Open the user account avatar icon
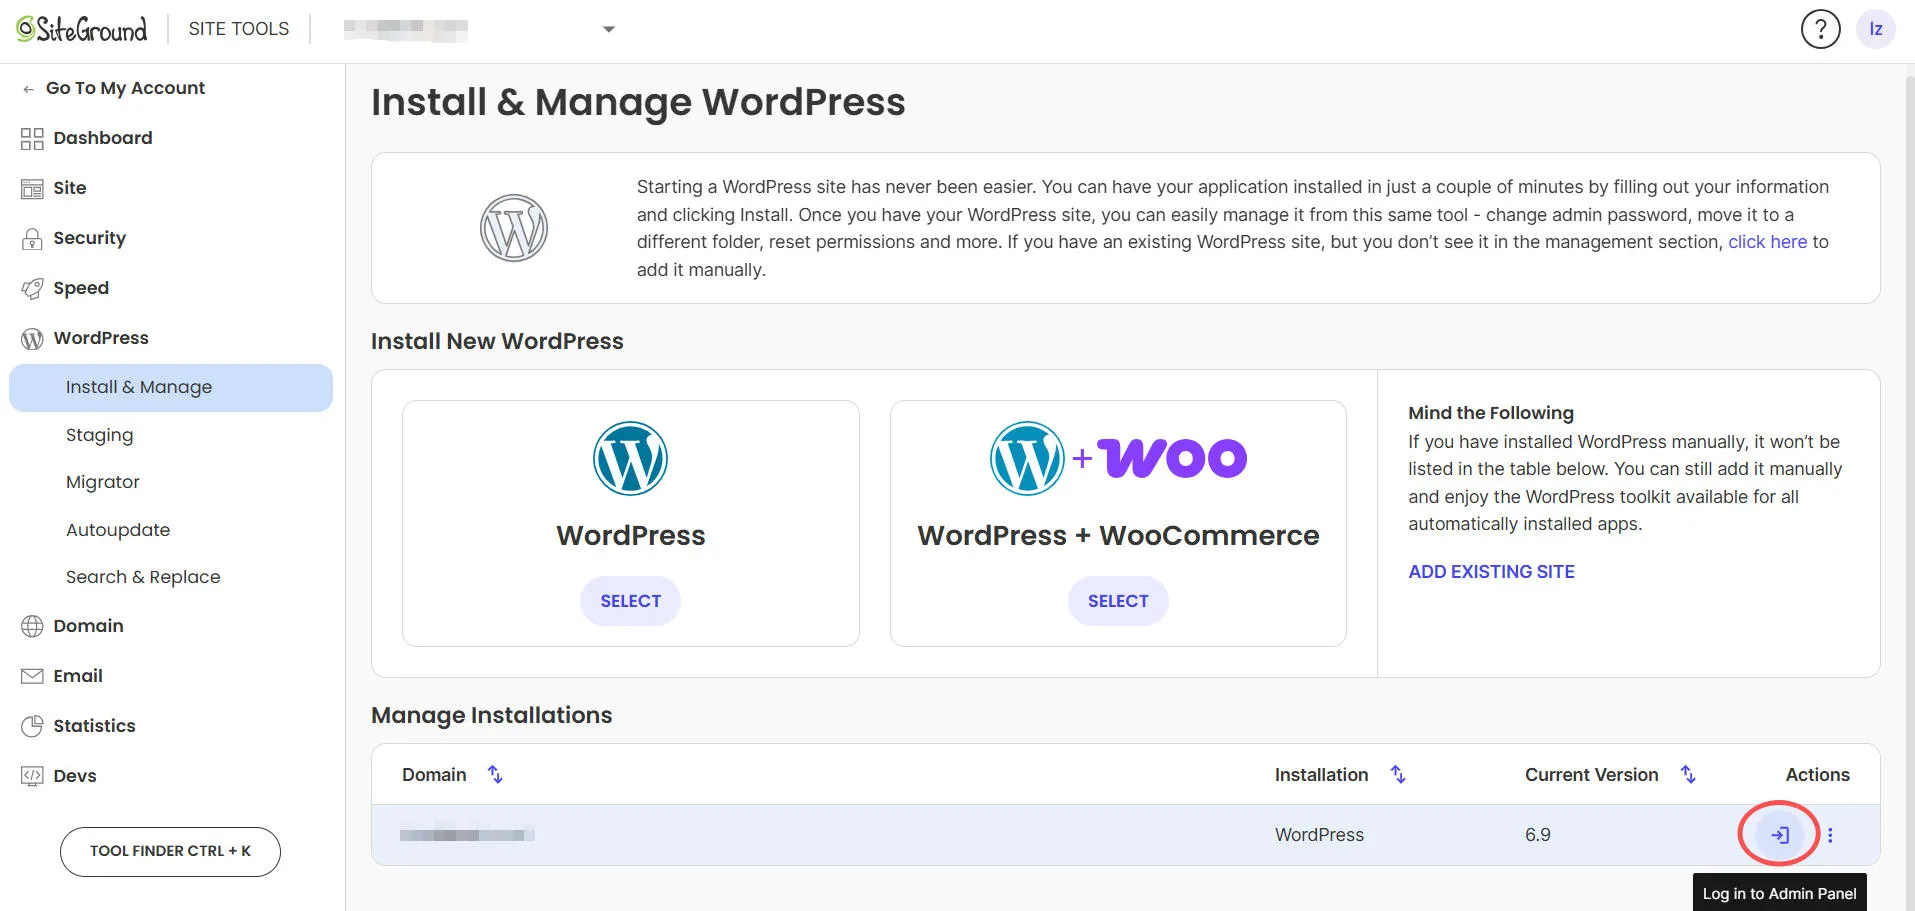 1876,29
